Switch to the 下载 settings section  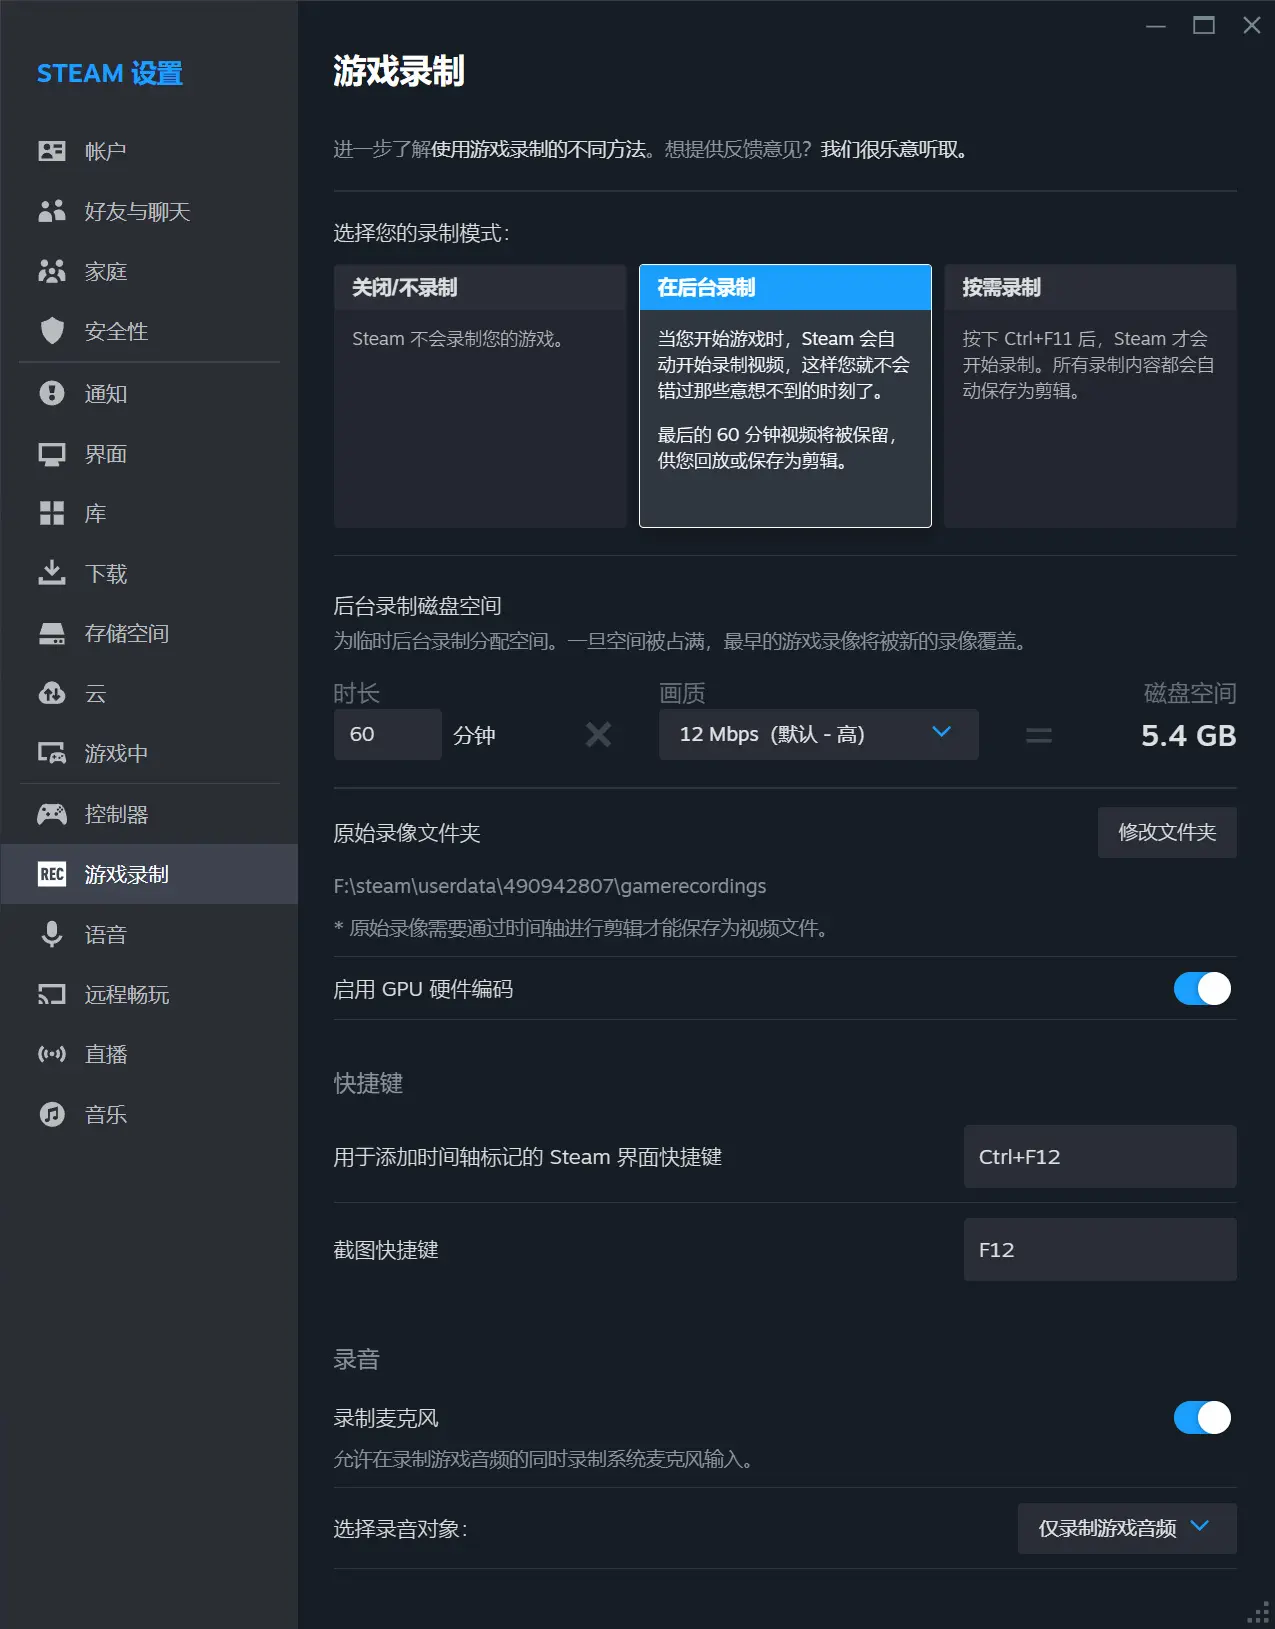(x=149, y=573)
